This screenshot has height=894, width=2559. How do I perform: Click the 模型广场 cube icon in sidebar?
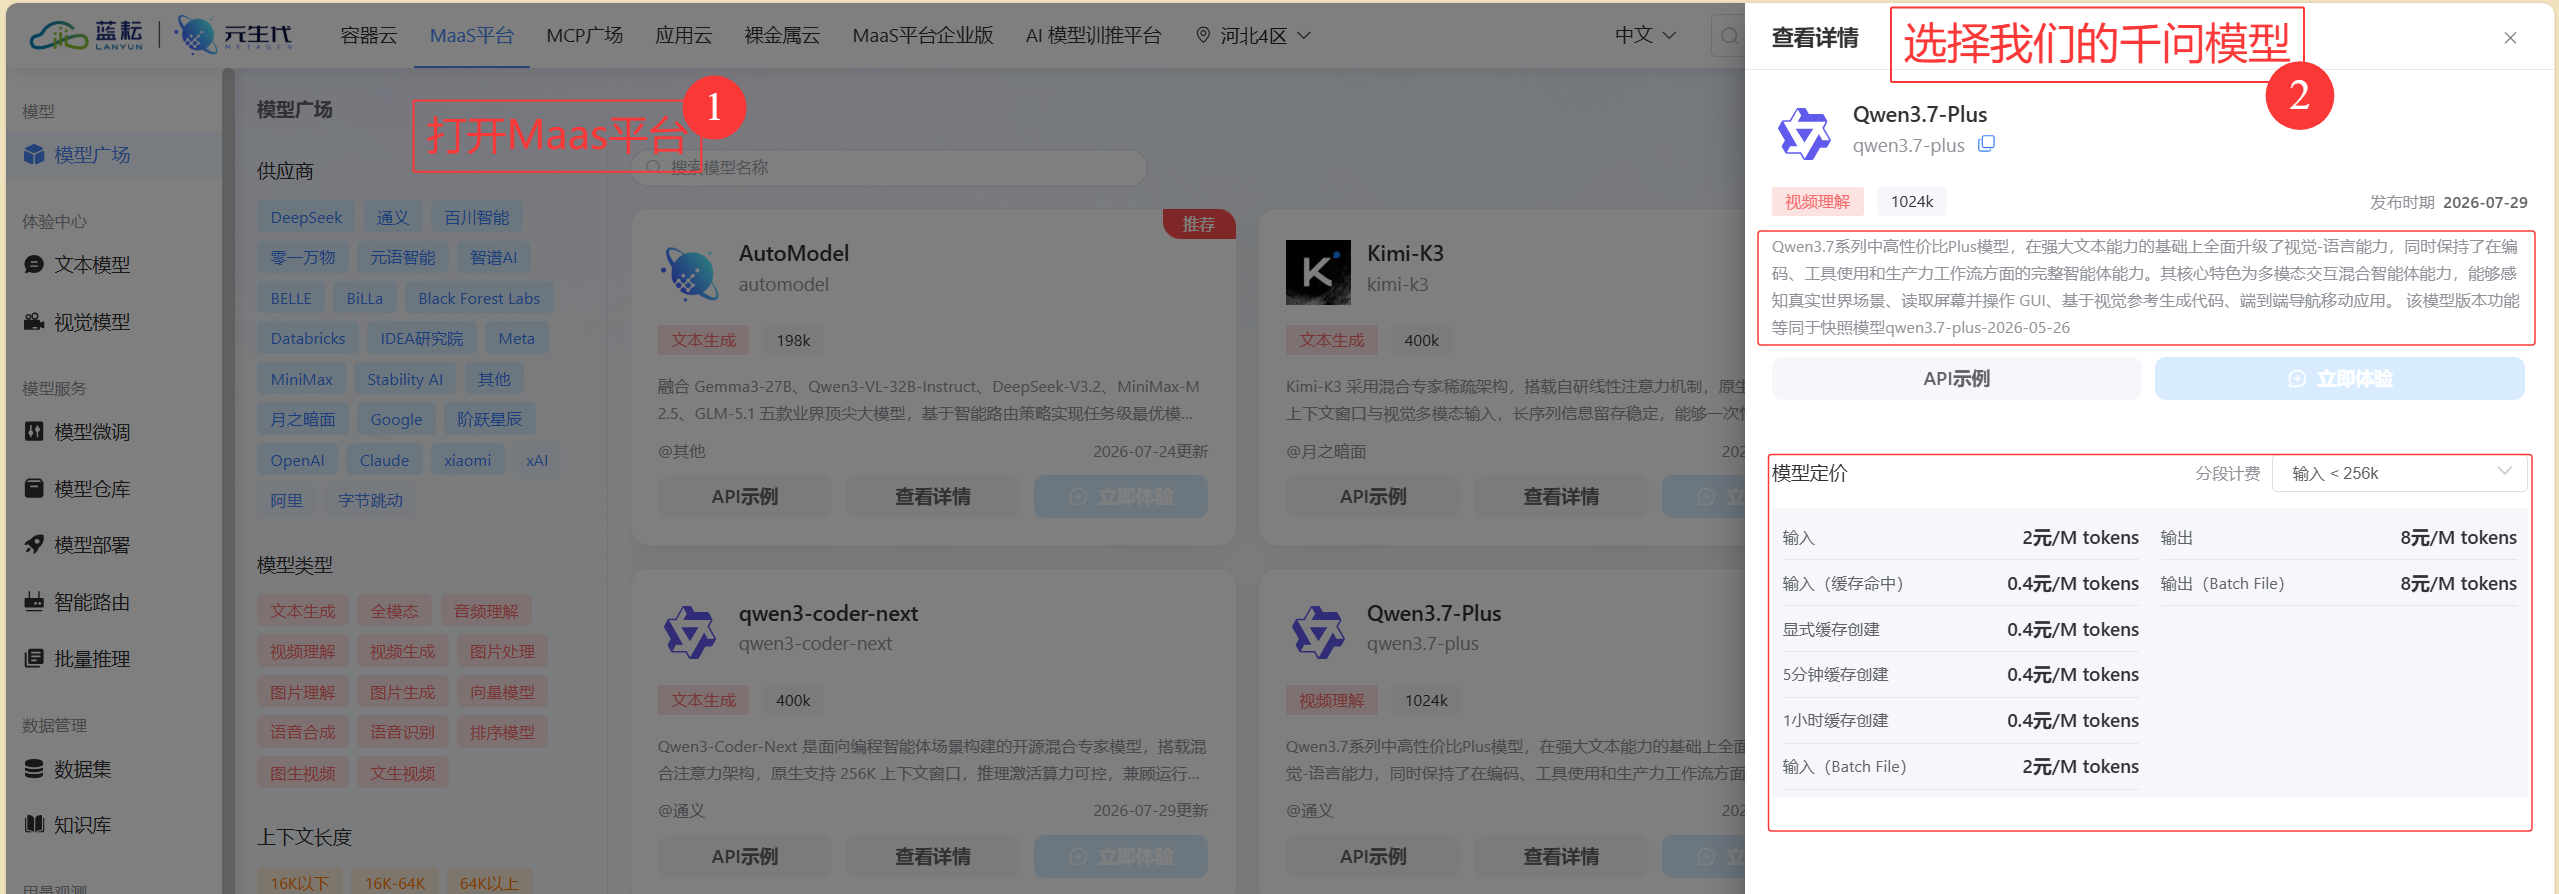[x=34, y=154]
